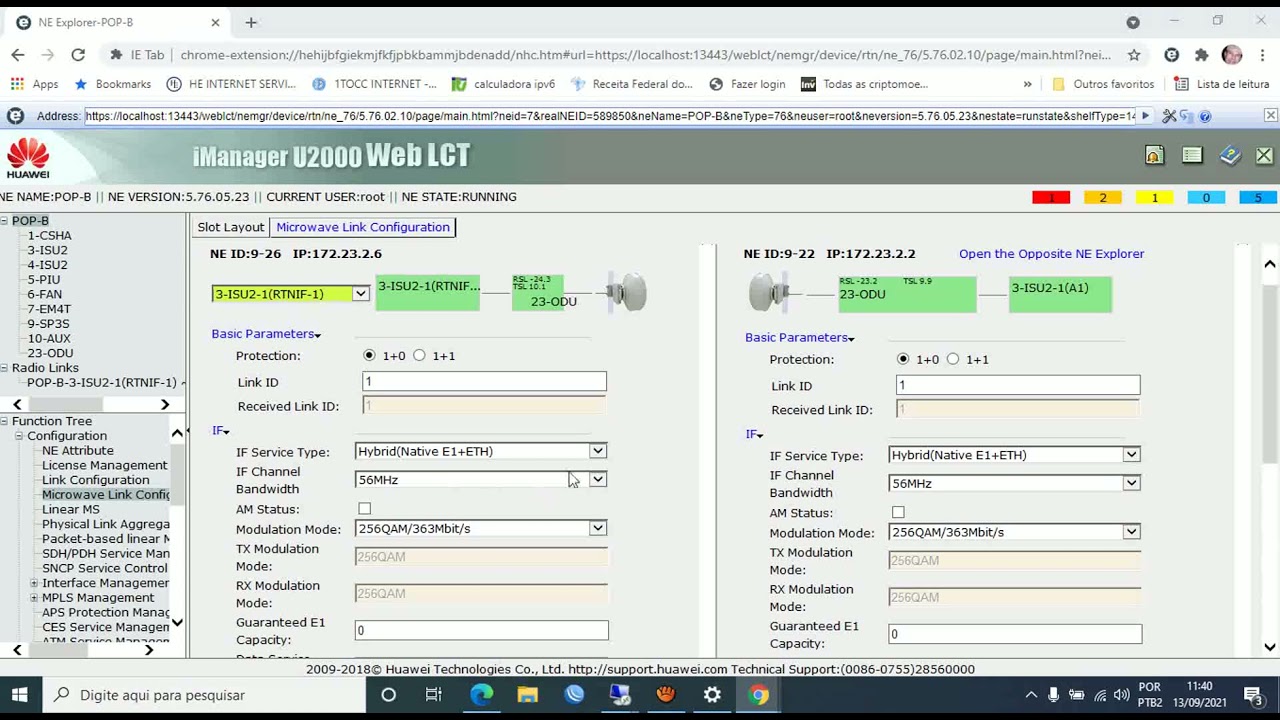Screen dimensions: 1280x720
Task: Open the help book icon in header
Action: coord(1230,156)
